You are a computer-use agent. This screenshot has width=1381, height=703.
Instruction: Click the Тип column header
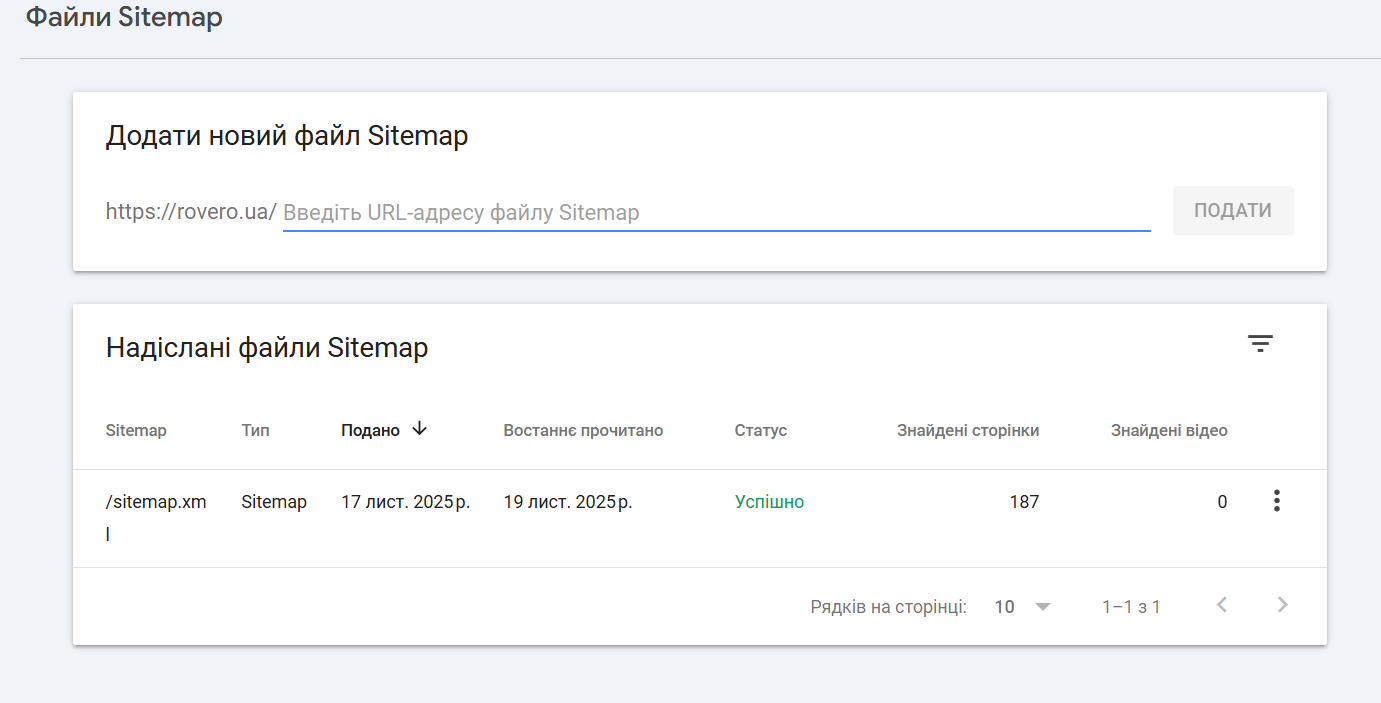click(255, 431)
